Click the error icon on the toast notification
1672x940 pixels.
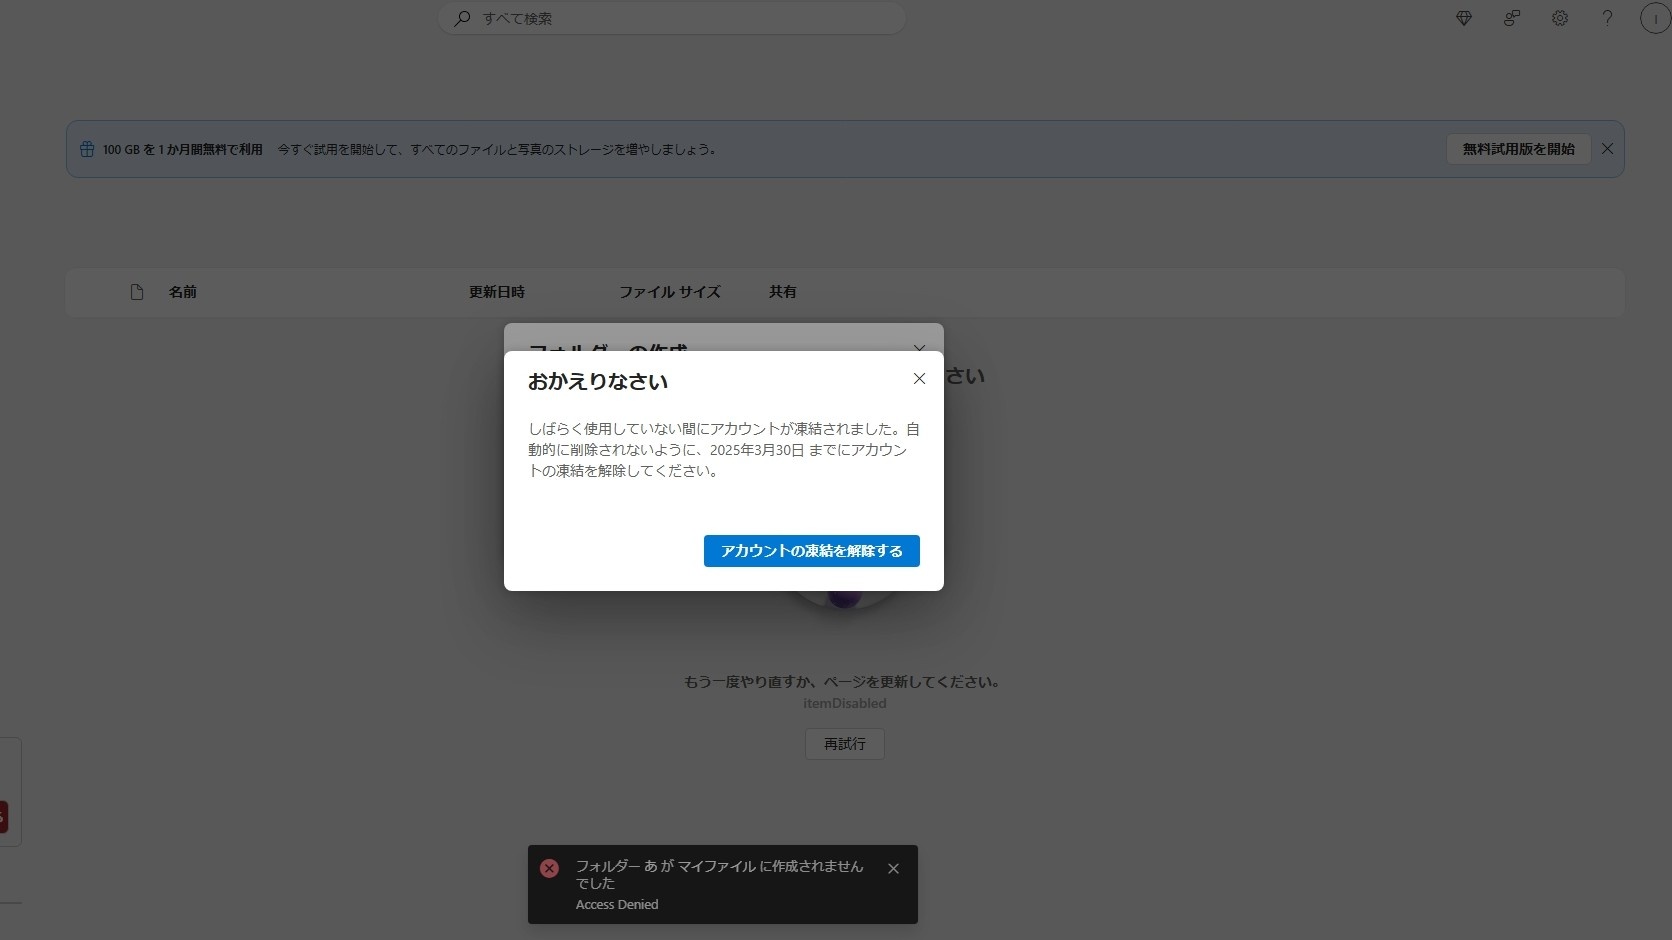(549, 868)
